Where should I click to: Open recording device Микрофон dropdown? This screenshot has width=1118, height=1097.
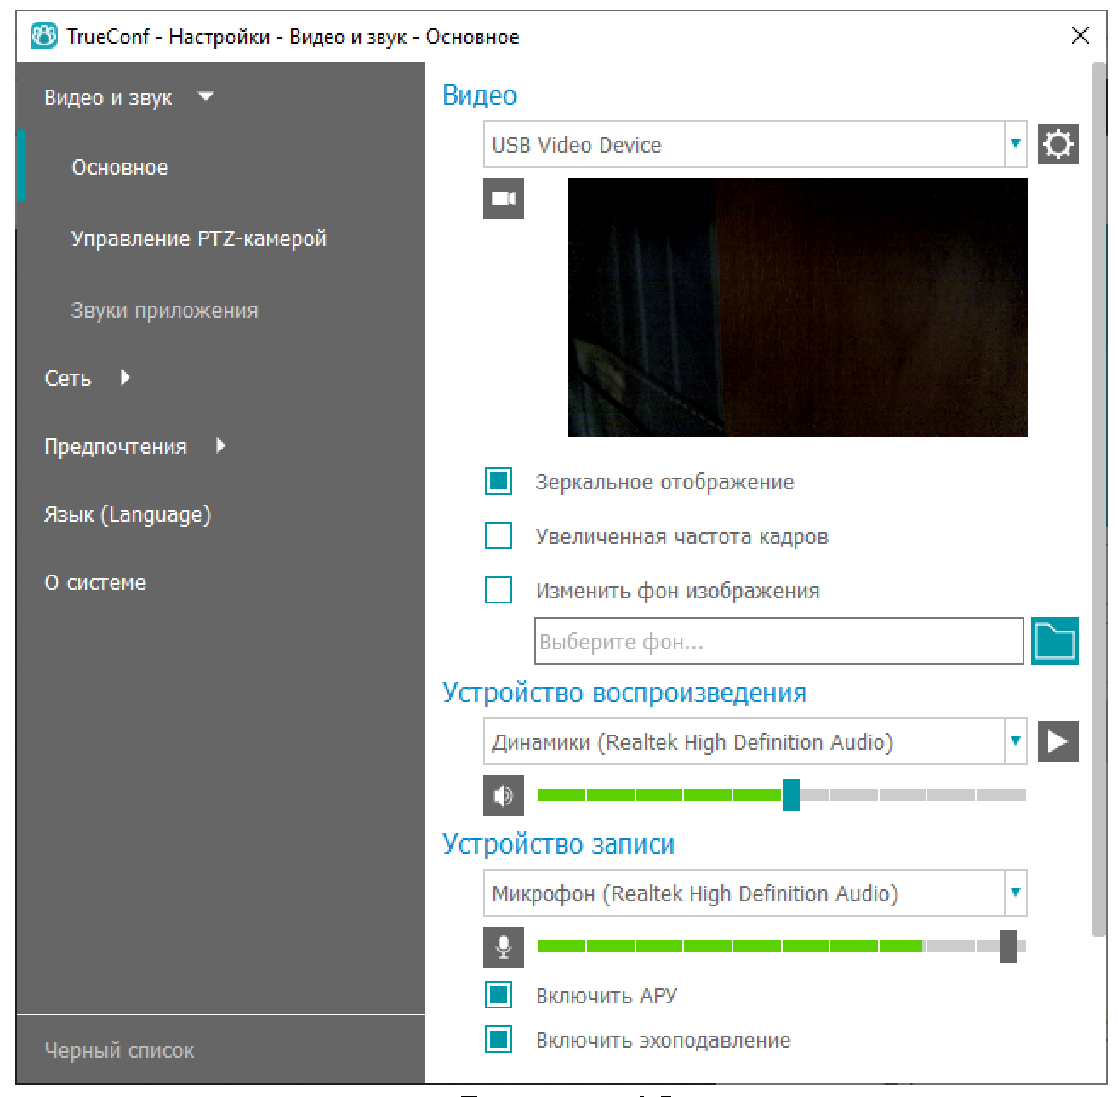1015,893
